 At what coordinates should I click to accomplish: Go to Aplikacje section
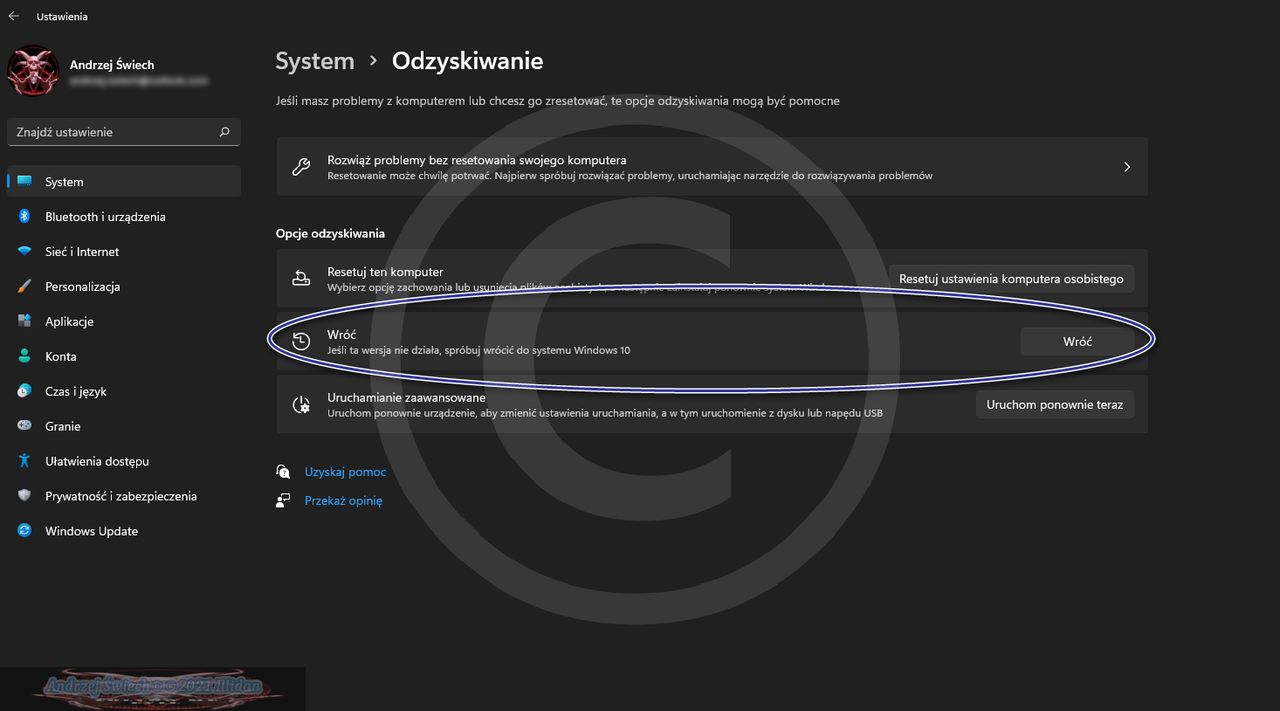pos(69,322)
